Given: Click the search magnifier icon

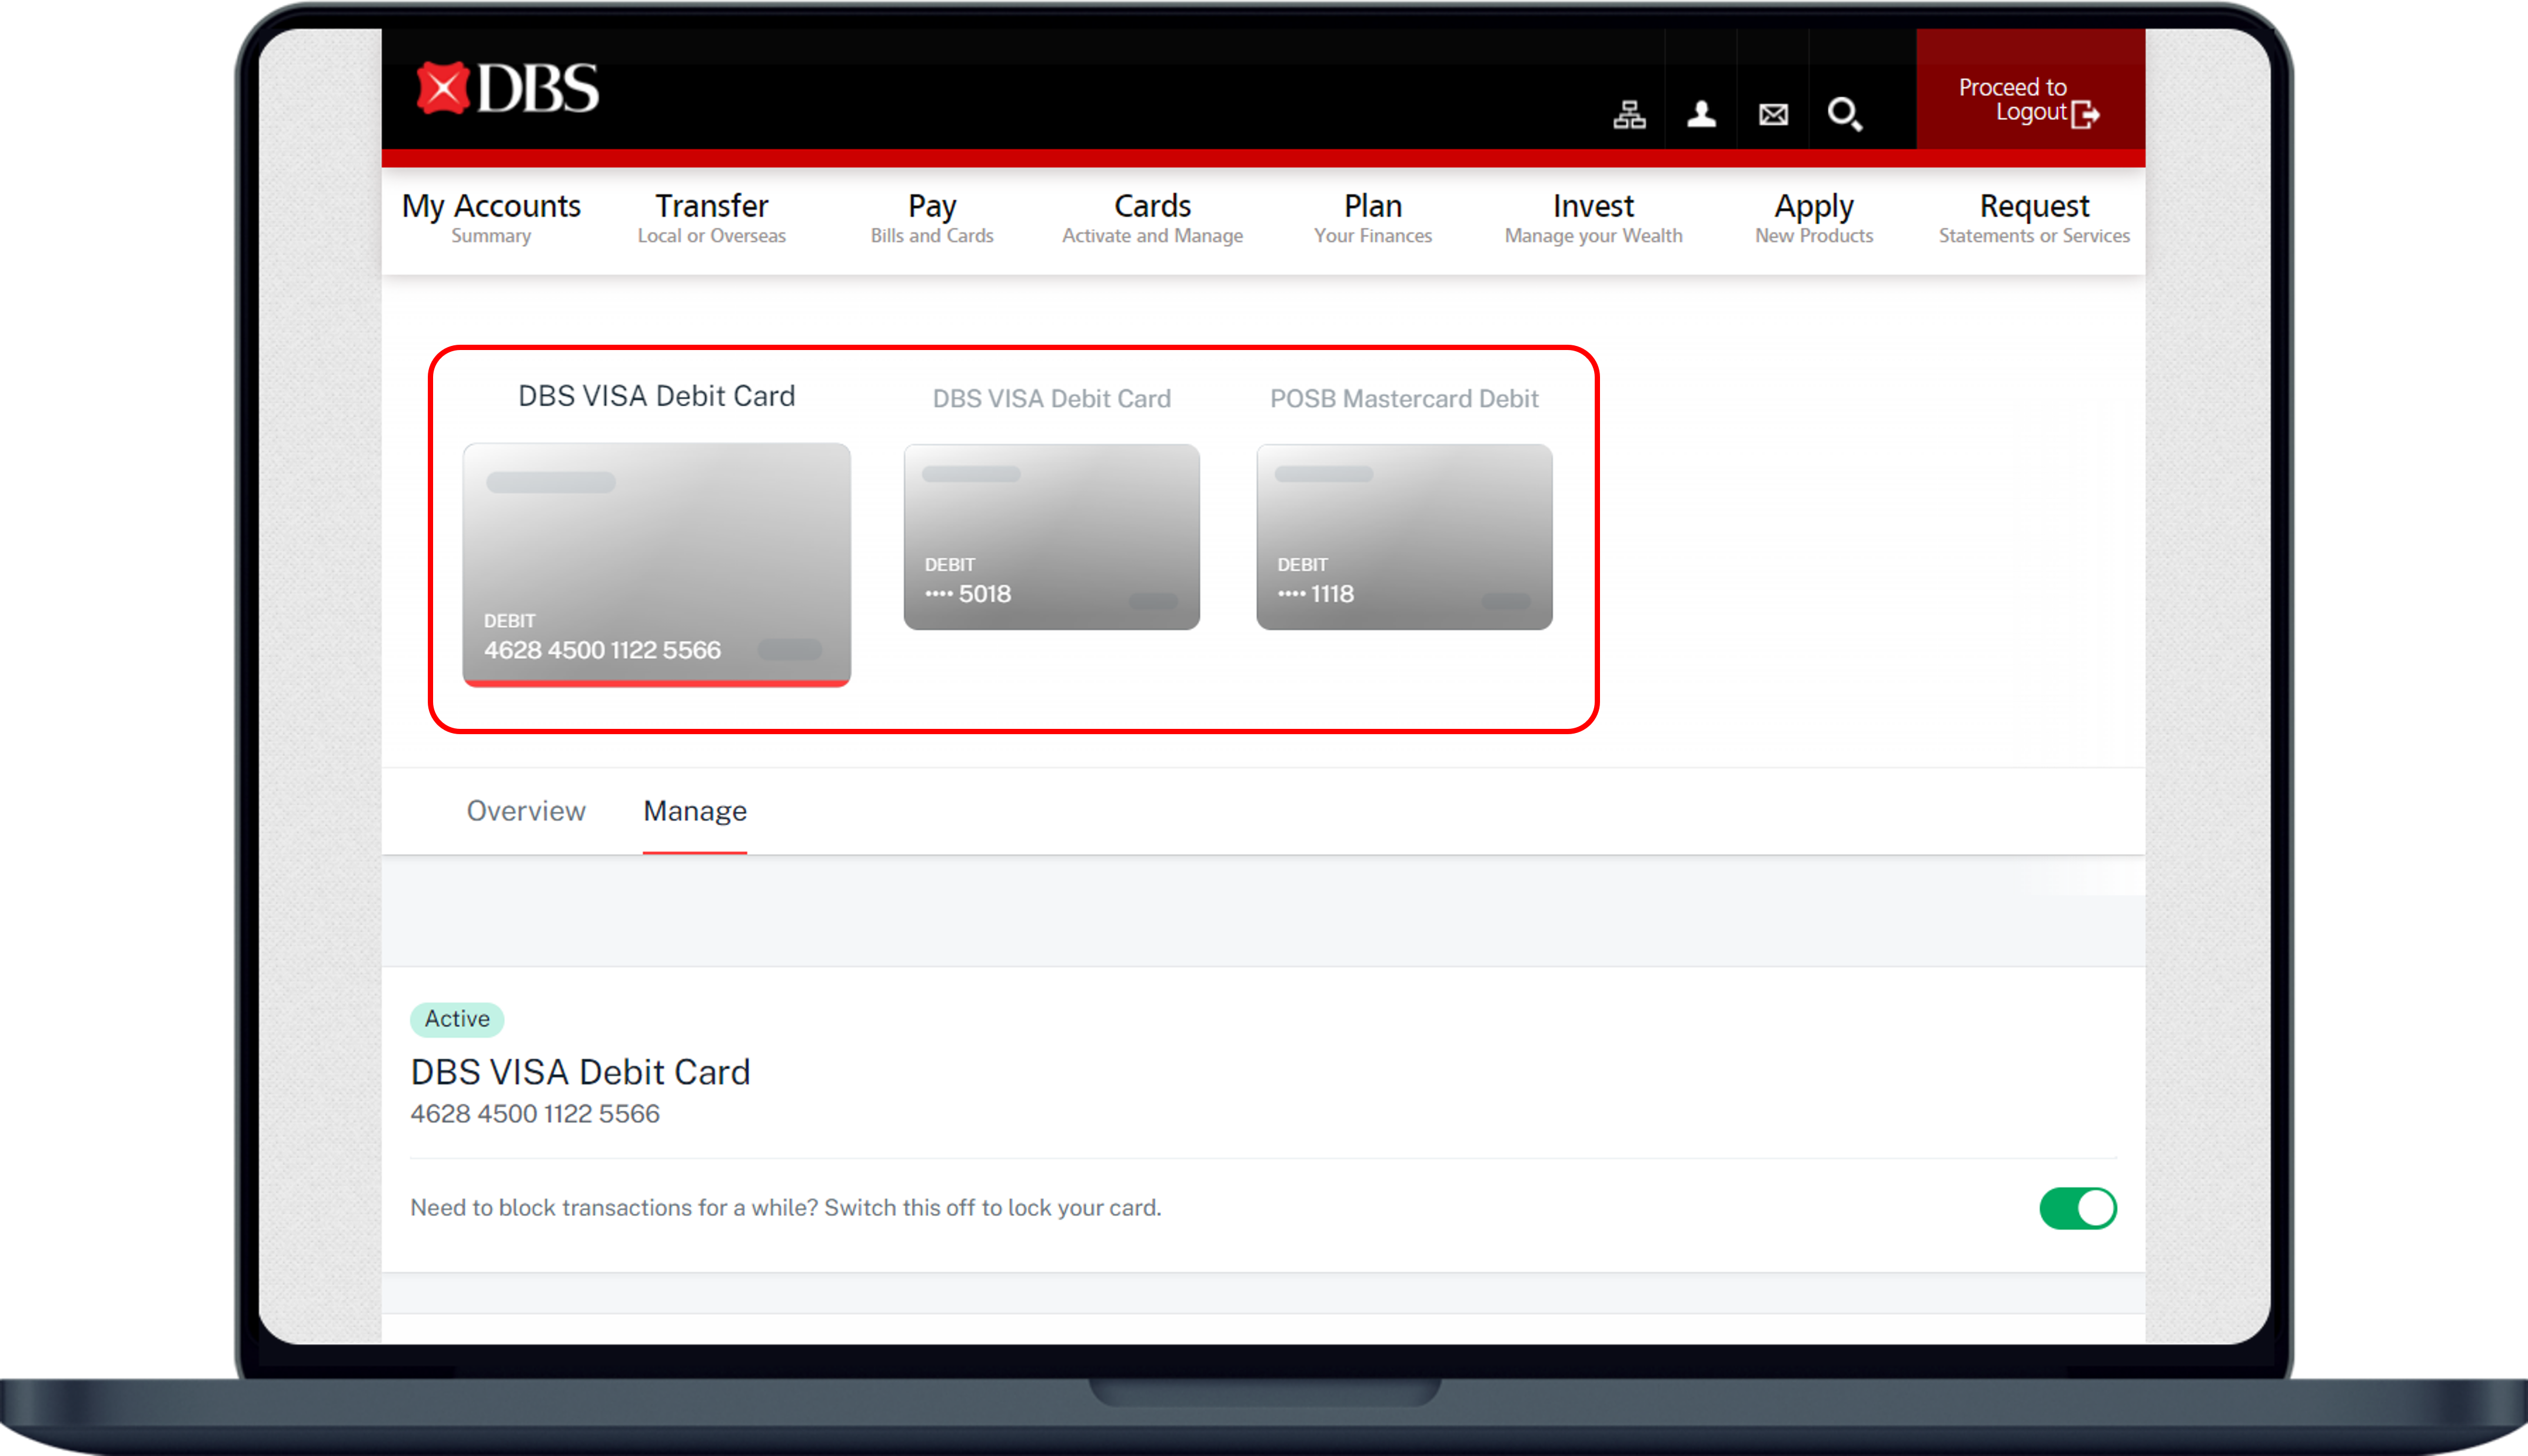Looking at the screenshot, I should click(1844, 114).
